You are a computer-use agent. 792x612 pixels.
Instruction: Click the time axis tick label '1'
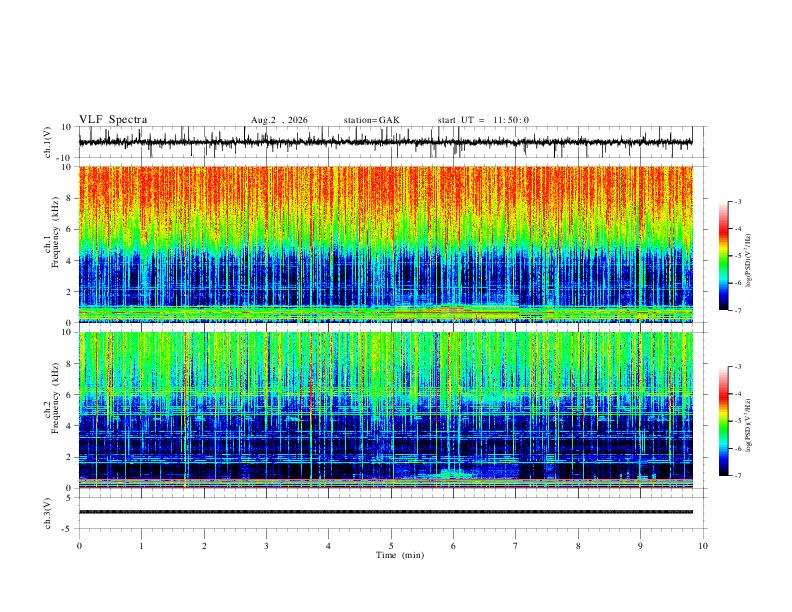[x=141, y=546]
